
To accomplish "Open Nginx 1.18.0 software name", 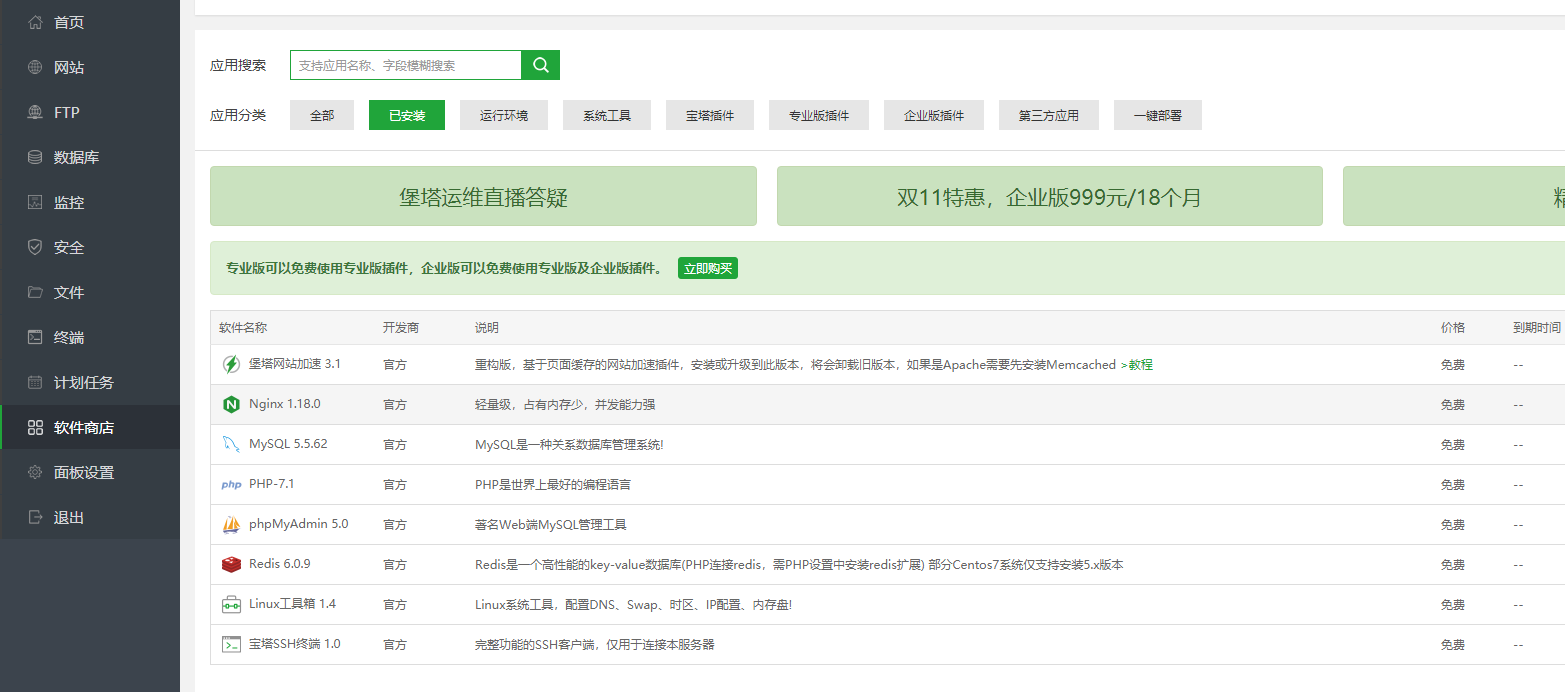I will 285,404.
